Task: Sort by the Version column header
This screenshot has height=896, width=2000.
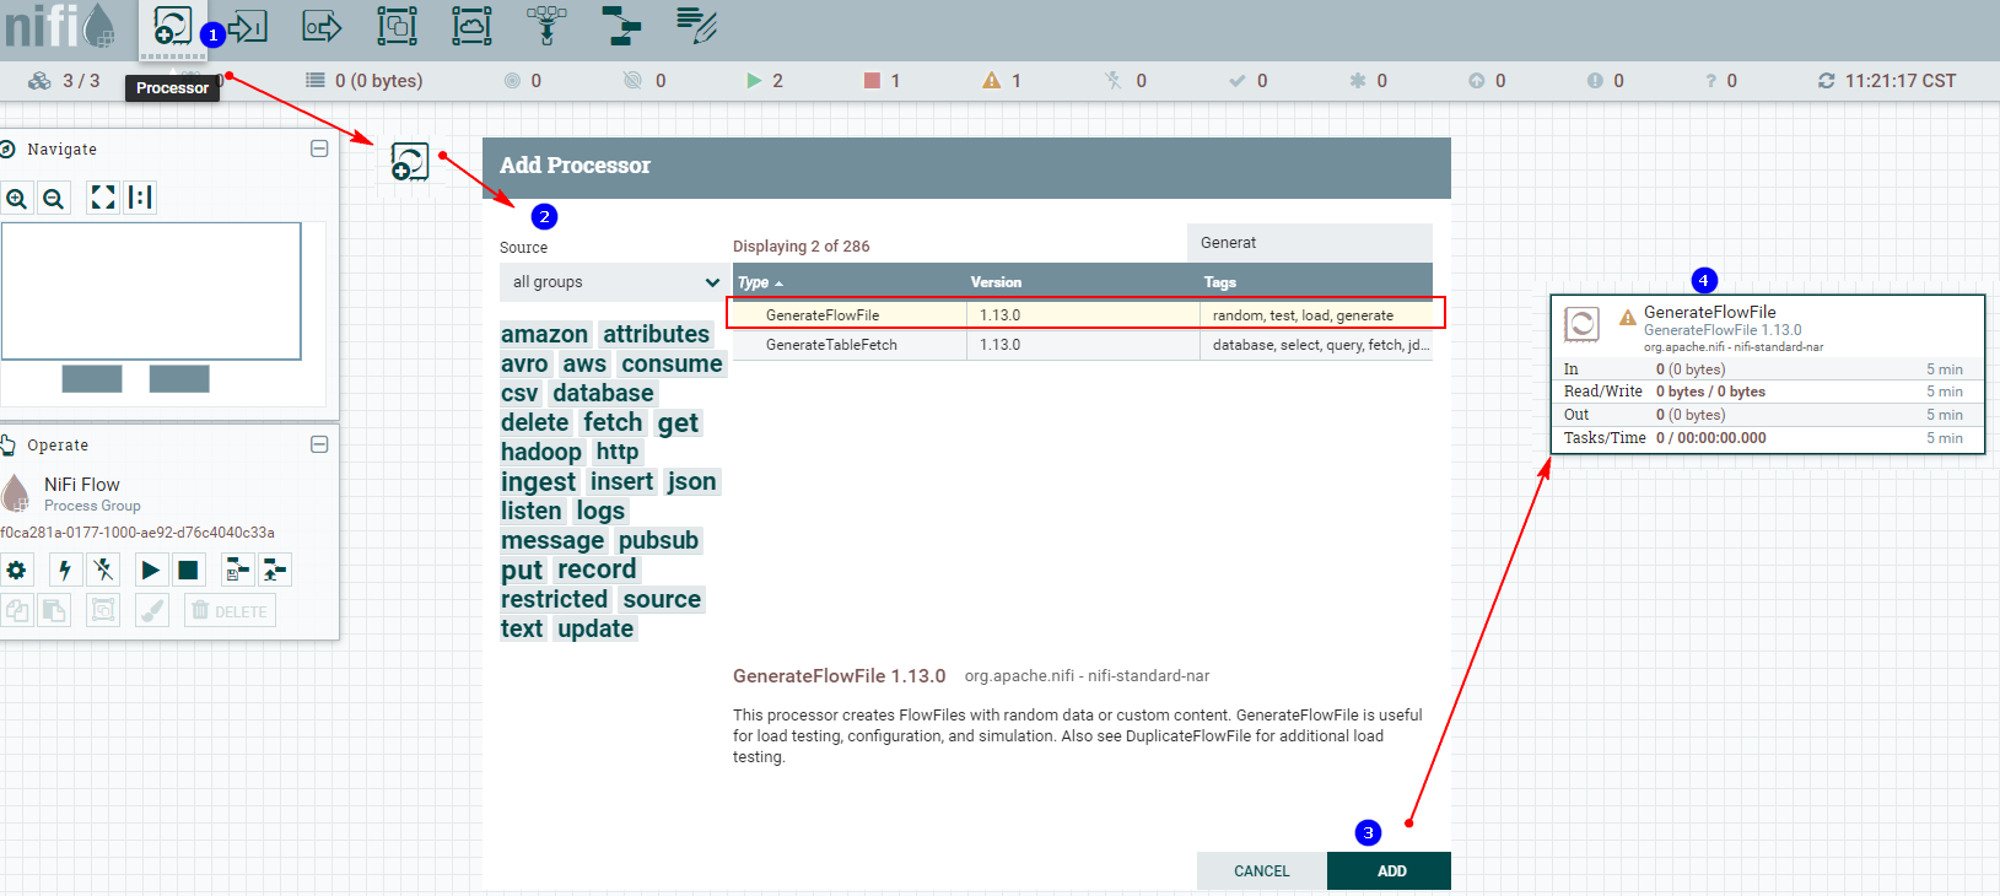Action: pos(996,282)
